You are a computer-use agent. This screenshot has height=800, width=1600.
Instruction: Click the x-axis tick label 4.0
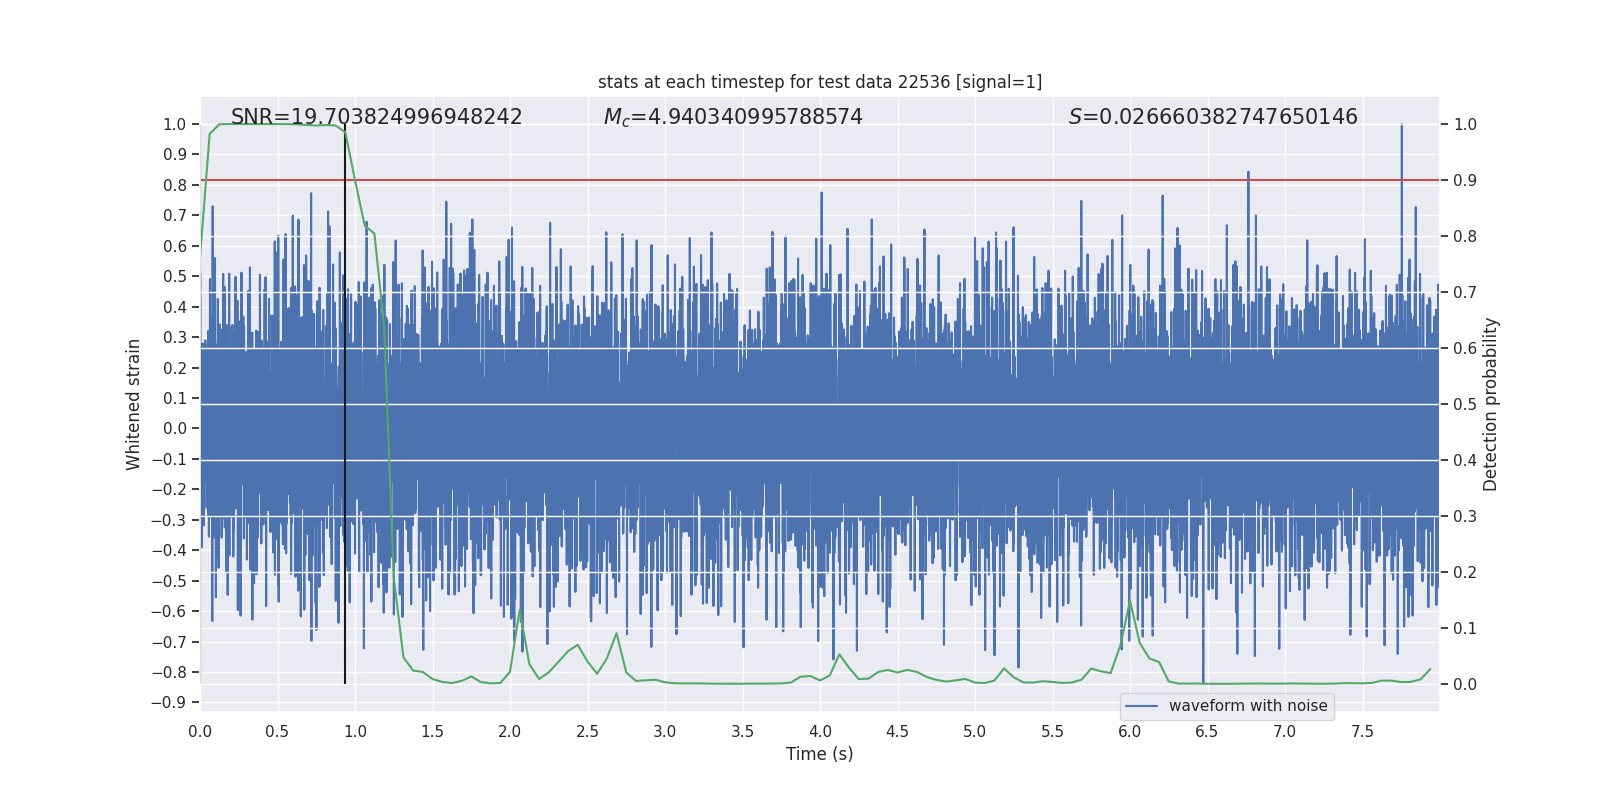click(x=820, y=731)
